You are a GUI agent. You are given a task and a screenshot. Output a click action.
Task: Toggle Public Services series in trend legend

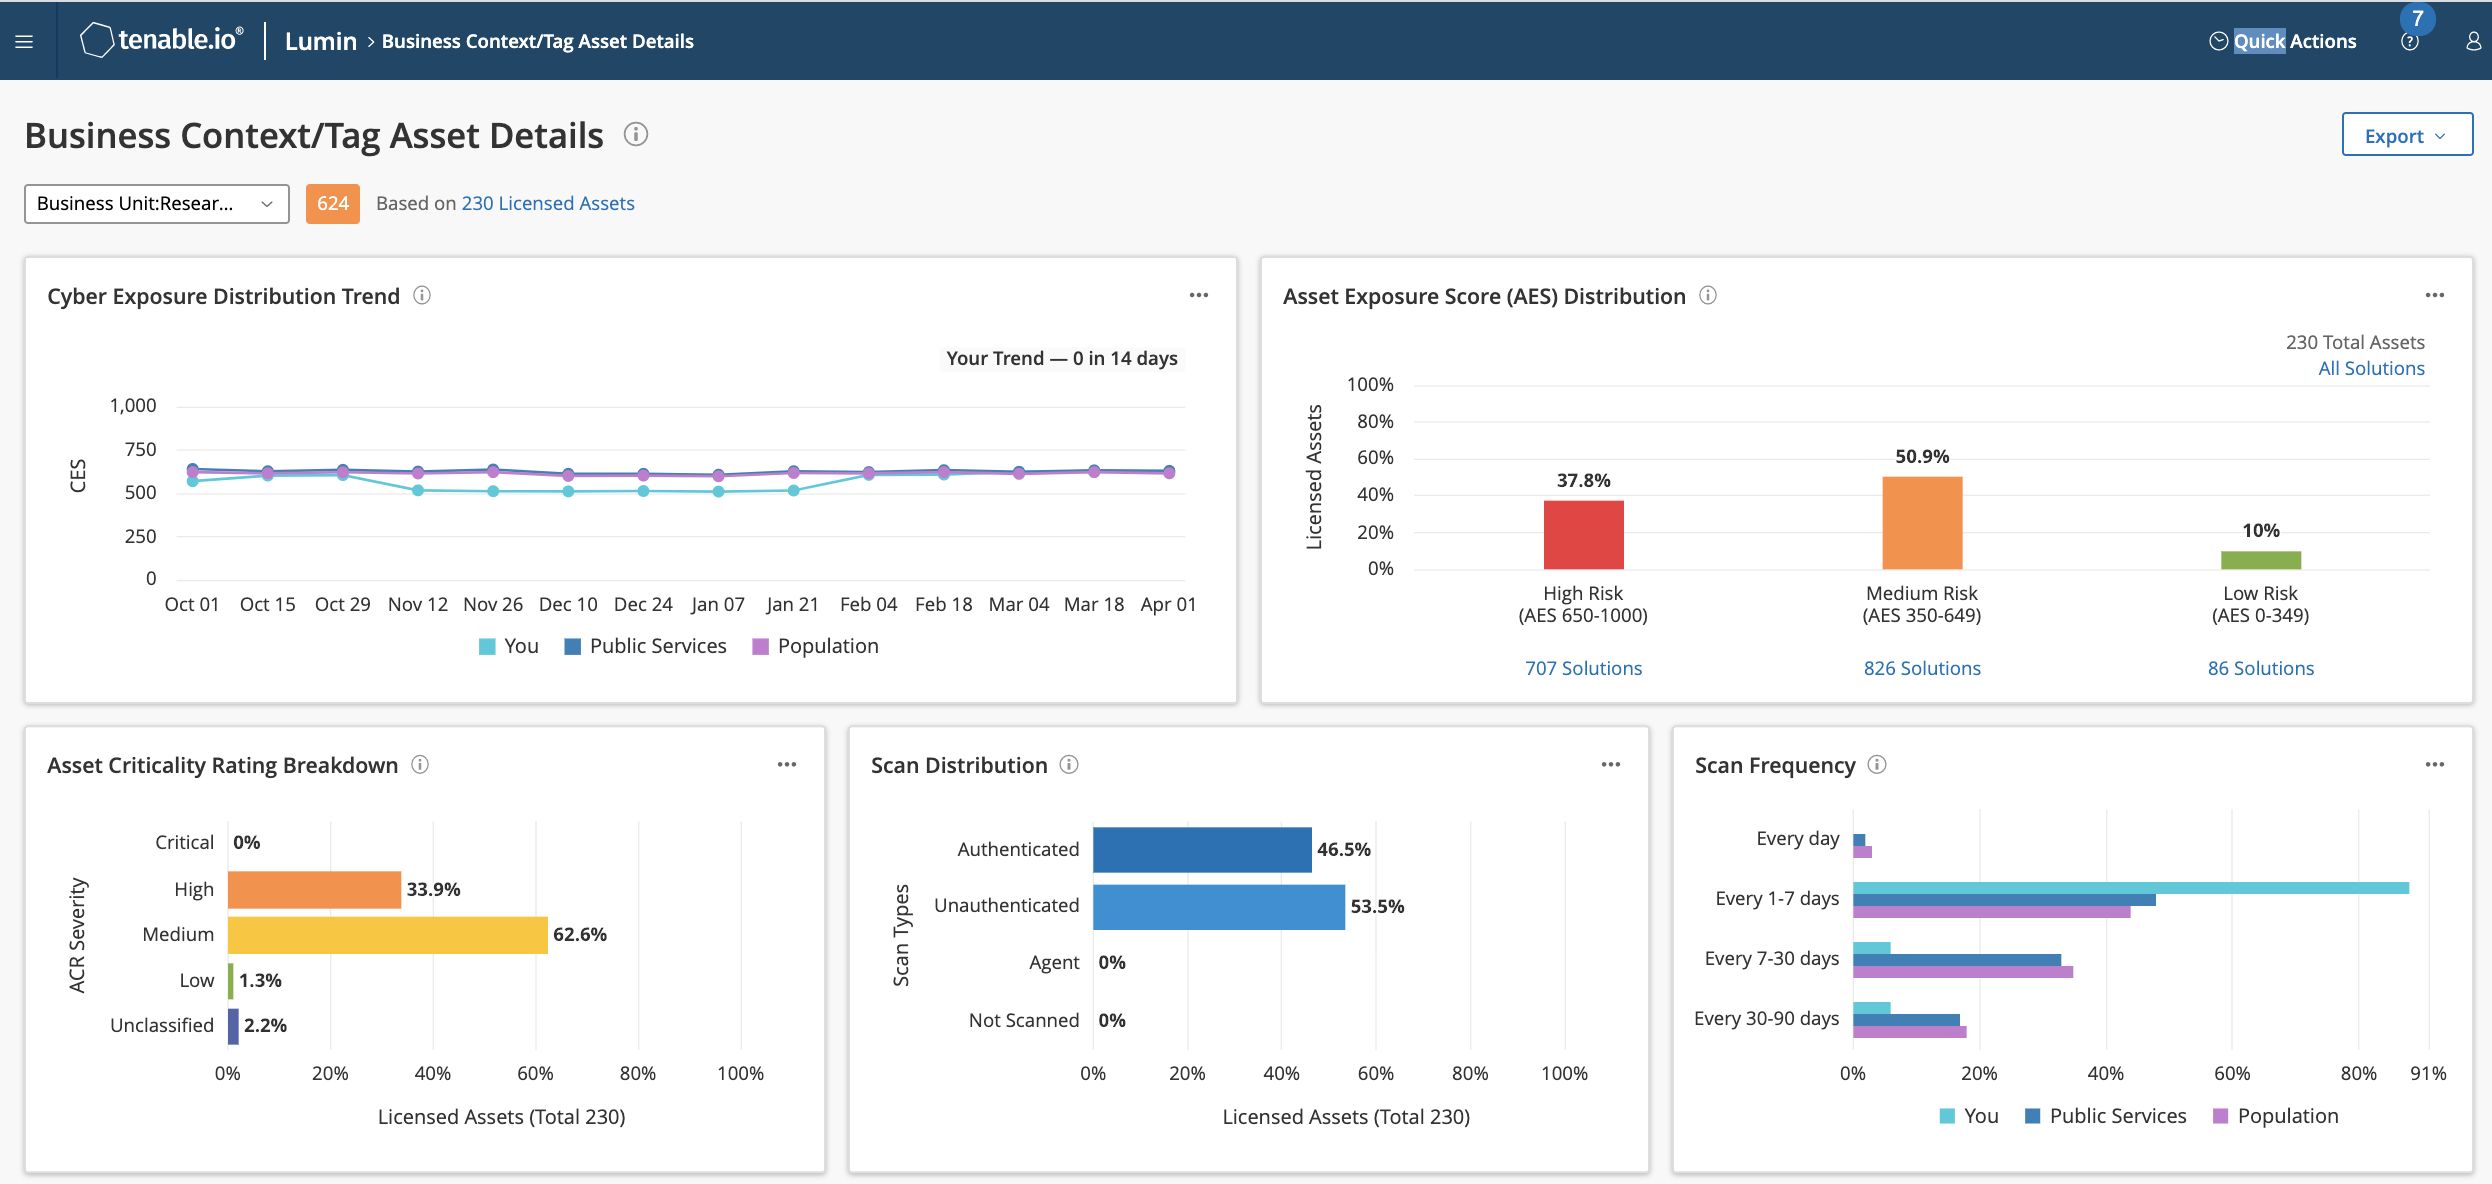pos(645,646)
